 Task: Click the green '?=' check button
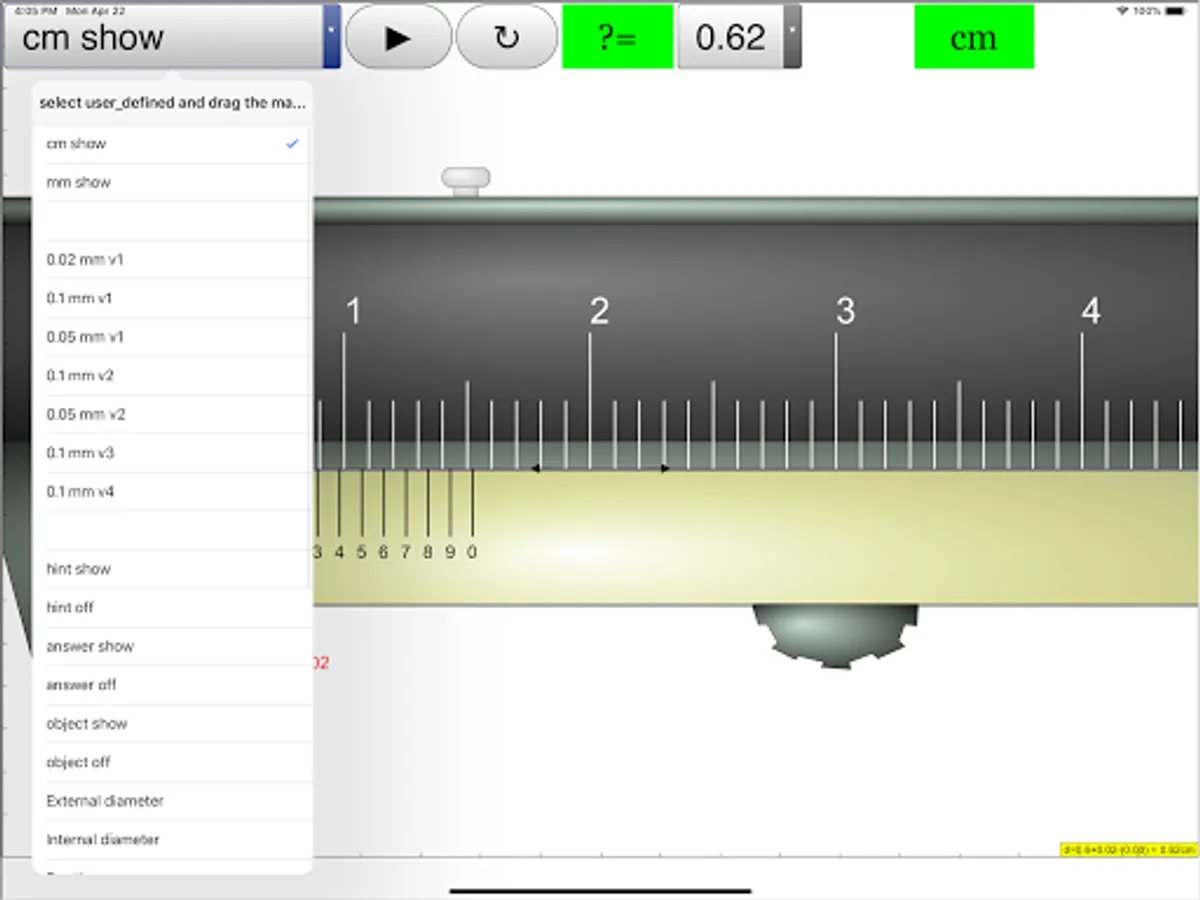(x=617, y=37)
